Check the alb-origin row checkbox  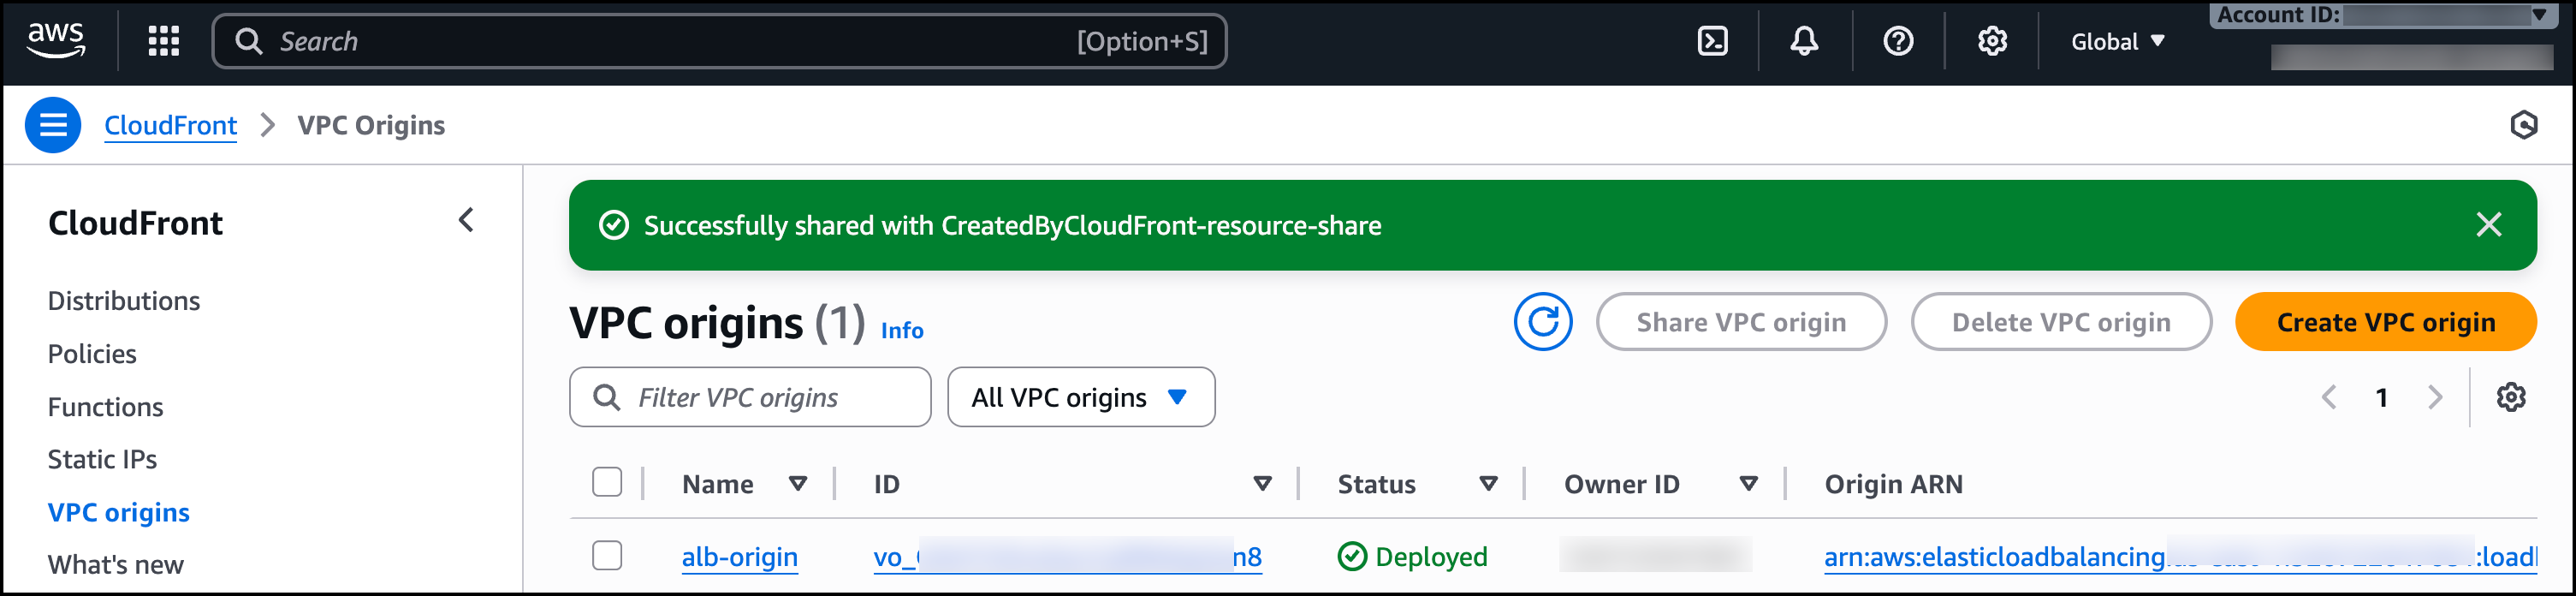click(x=607, y=555)
